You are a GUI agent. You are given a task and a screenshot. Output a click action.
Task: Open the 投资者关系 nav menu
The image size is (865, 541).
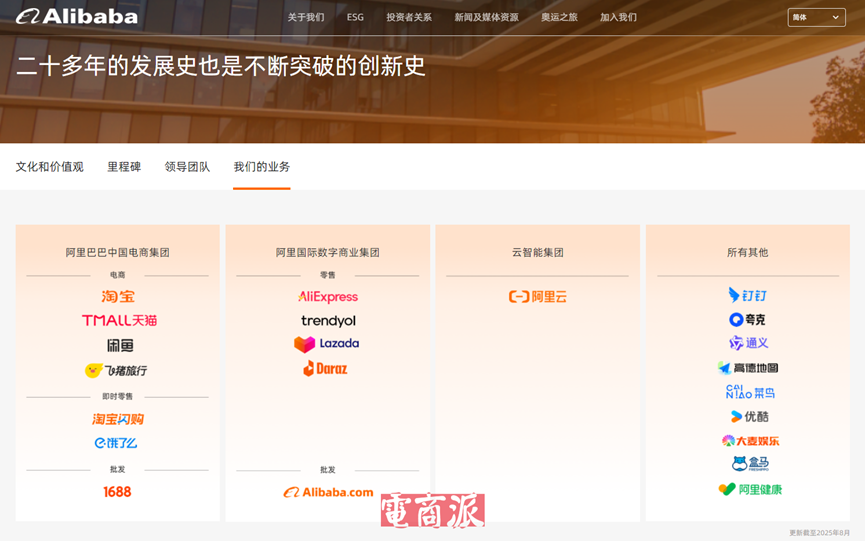pos(409,17)
